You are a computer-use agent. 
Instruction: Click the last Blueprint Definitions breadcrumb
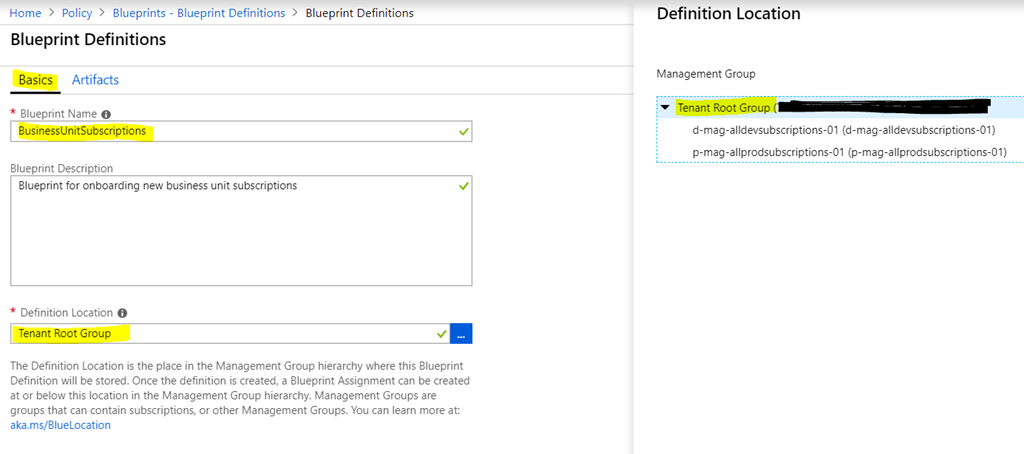click(x=359, y=13)
